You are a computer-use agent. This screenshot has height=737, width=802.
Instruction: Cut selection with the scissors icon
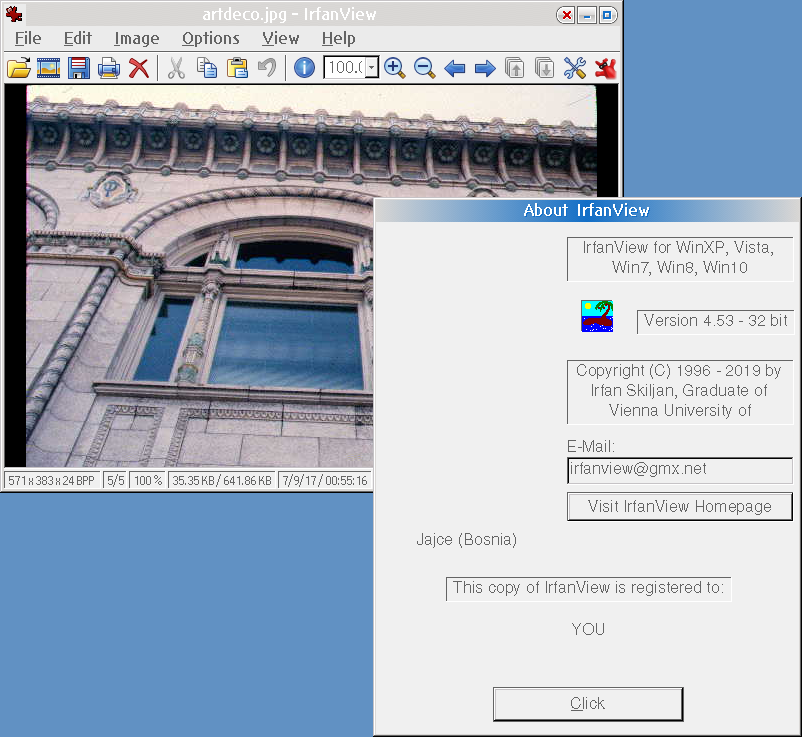[x=176, y=68]
